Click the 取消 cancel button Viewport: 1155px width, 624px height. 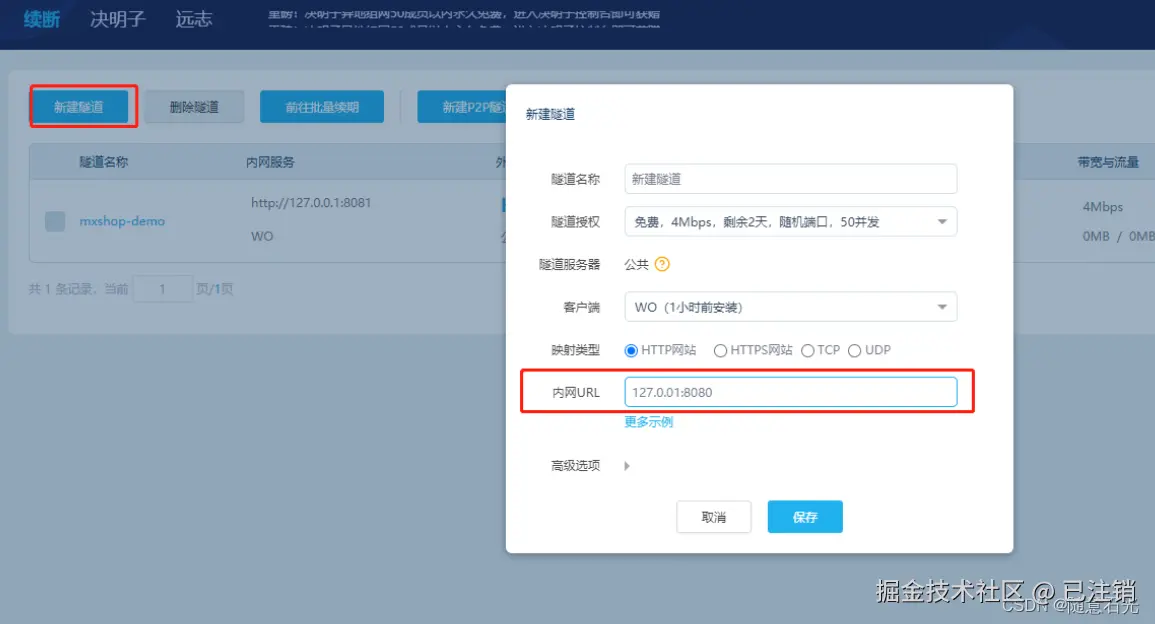click(x=713, y=516)
